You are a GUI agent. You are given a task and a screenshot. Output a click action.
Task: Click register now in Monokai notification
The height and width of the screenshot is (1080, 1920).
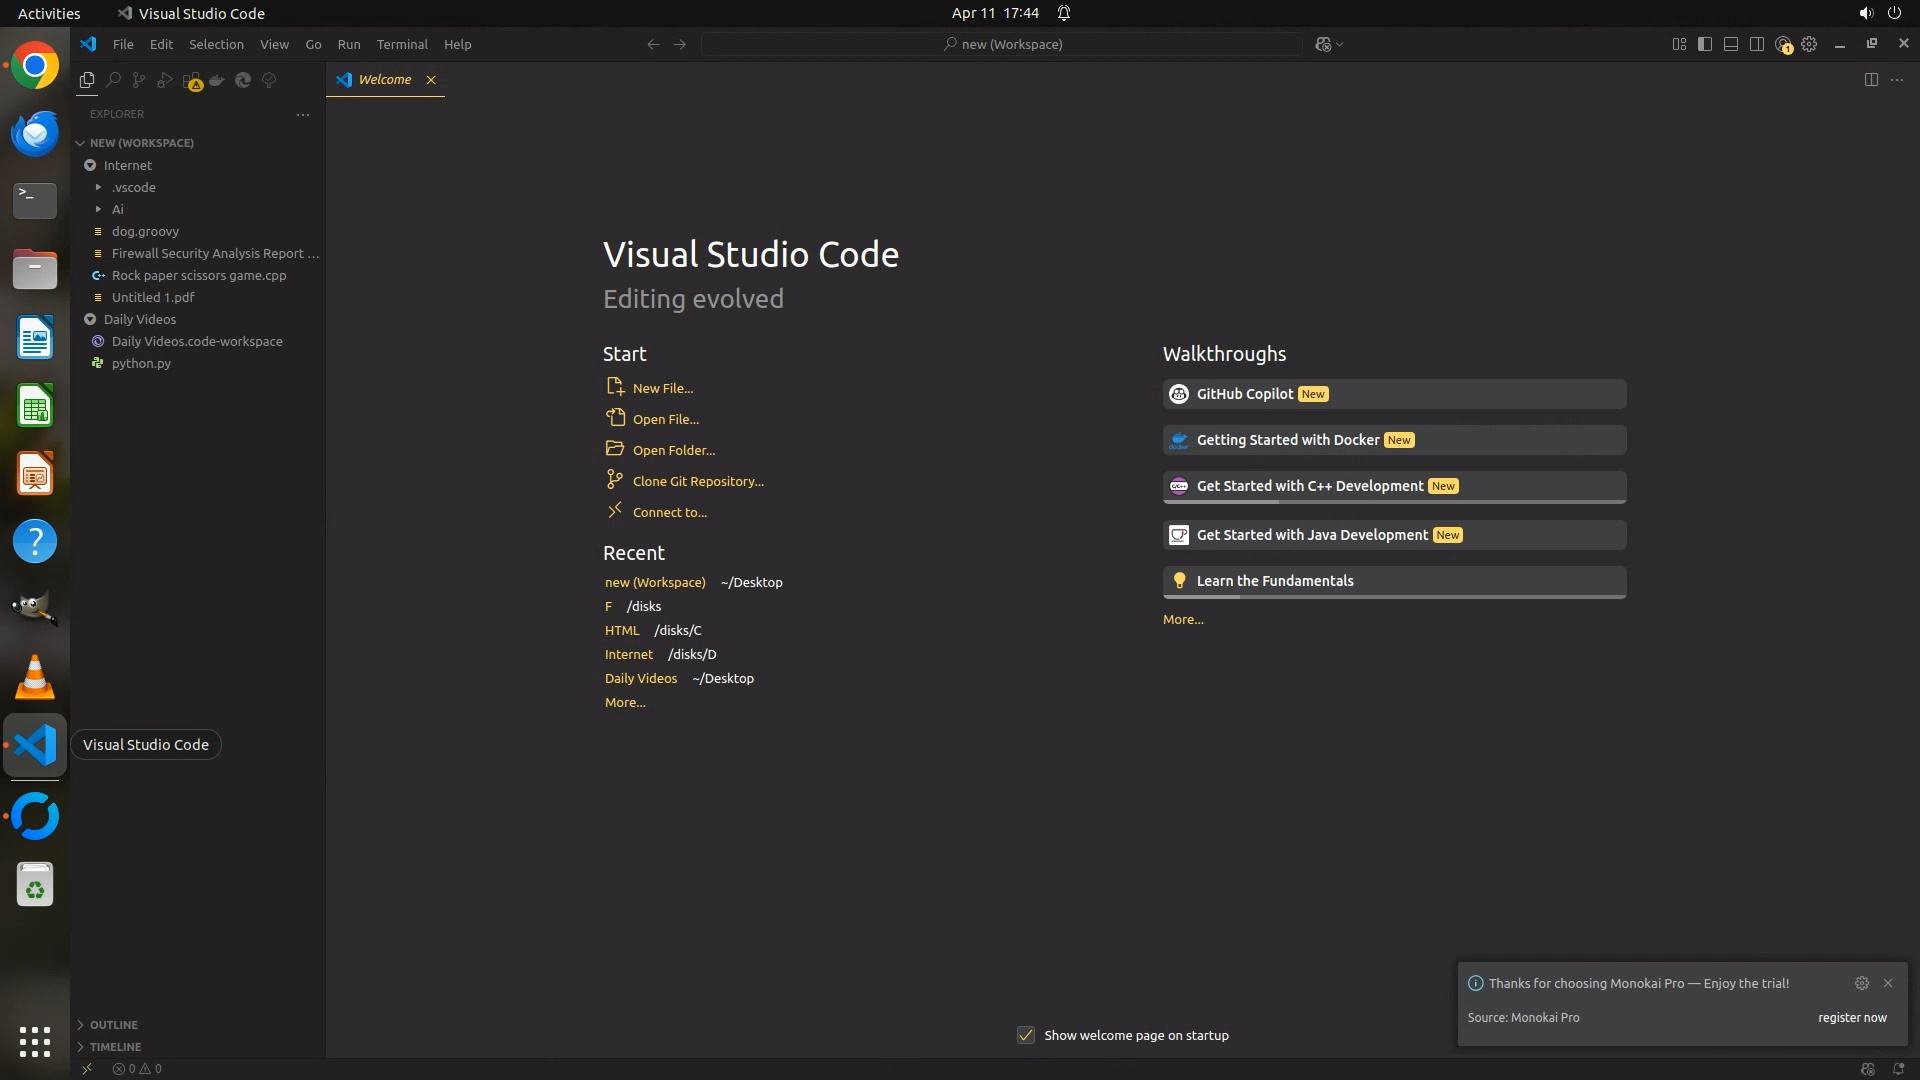point(1852,1017)
